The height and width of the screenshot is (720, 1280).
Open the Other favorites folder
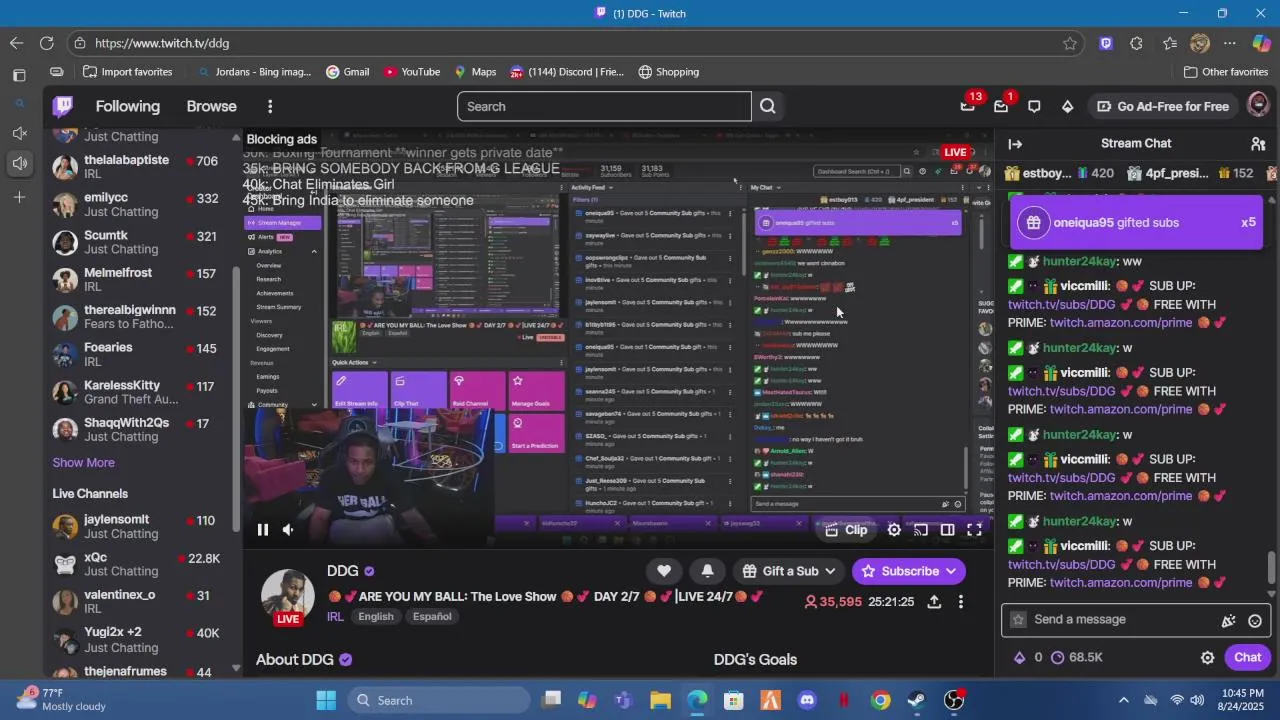tap(1225, 72)
